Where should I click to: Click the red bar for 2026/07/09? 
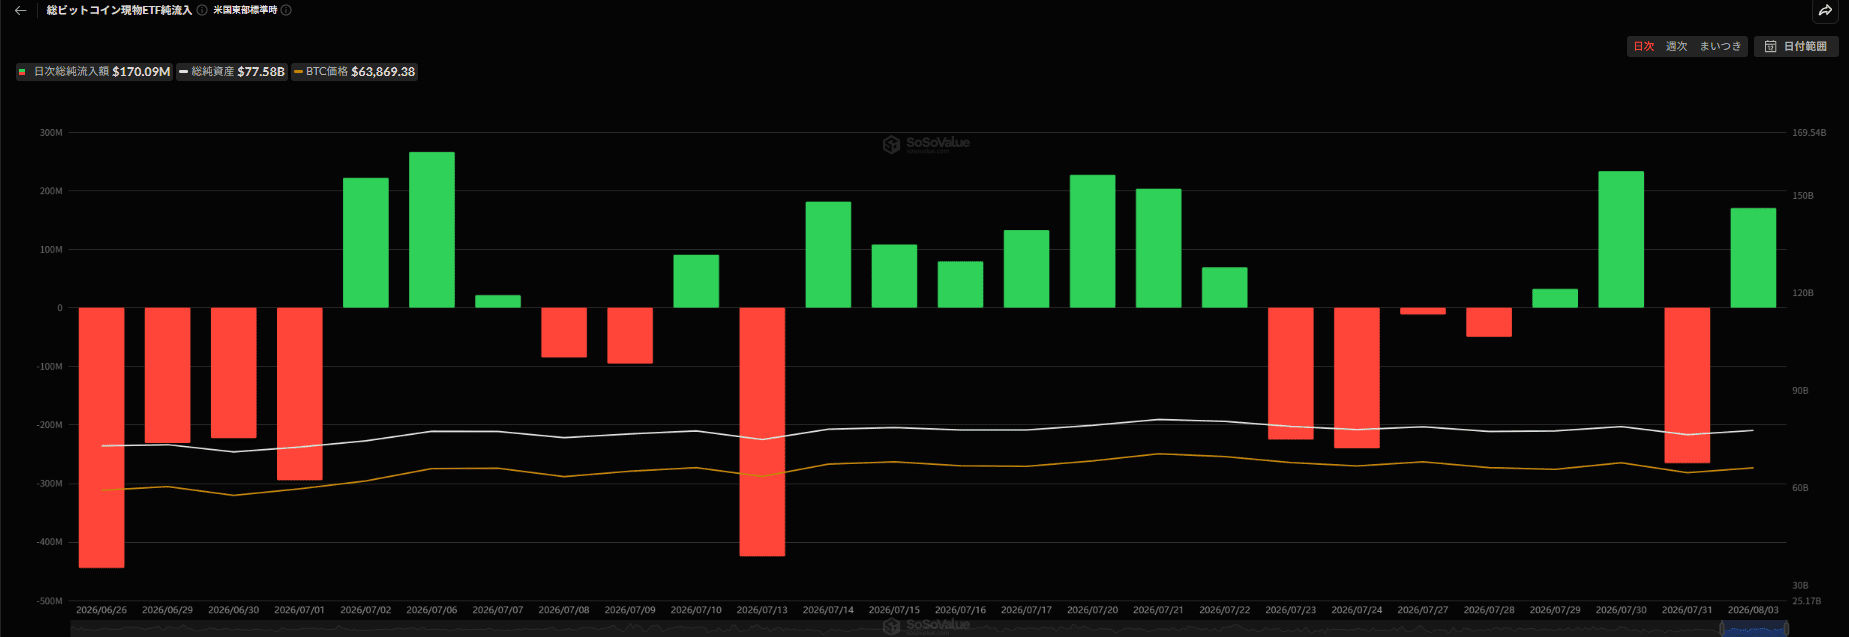click(630, 335)
